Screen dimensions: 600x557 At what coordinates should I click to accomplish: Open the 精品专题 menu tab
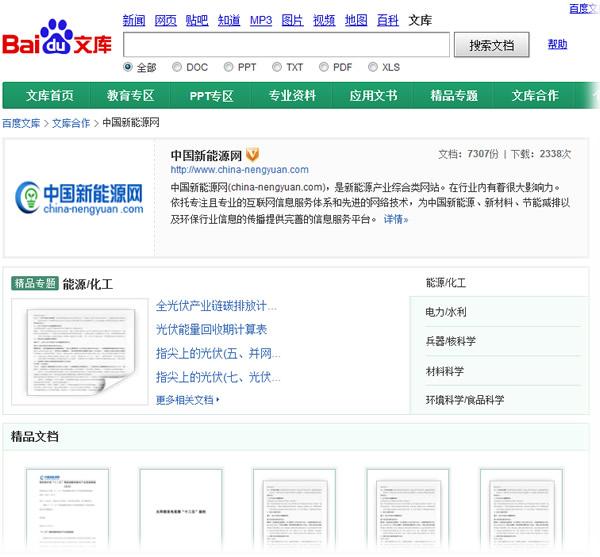coord(454,96)
